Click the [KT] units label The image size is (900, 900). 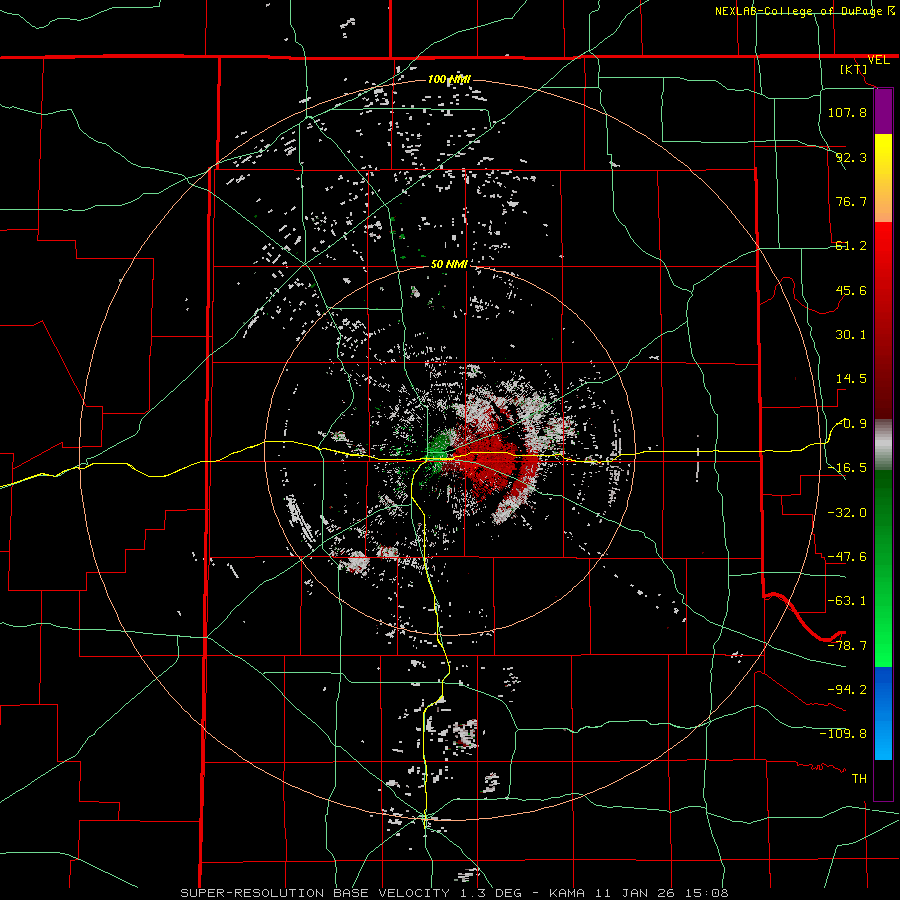(854, 69)
